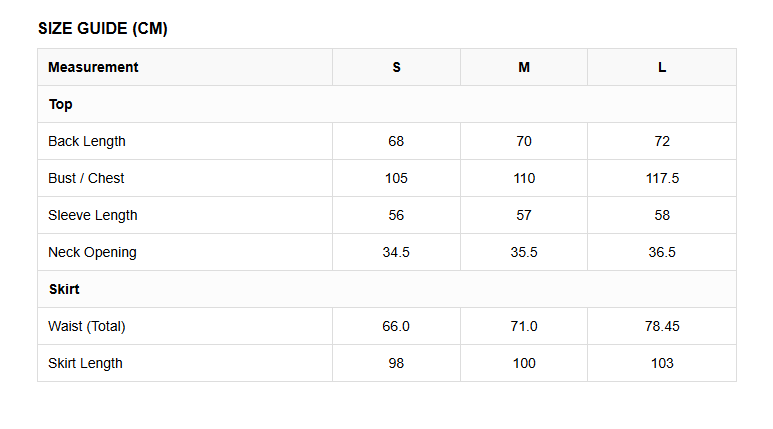
Task: Click the Skirt Length row label
Action: (x=85, y=363)
